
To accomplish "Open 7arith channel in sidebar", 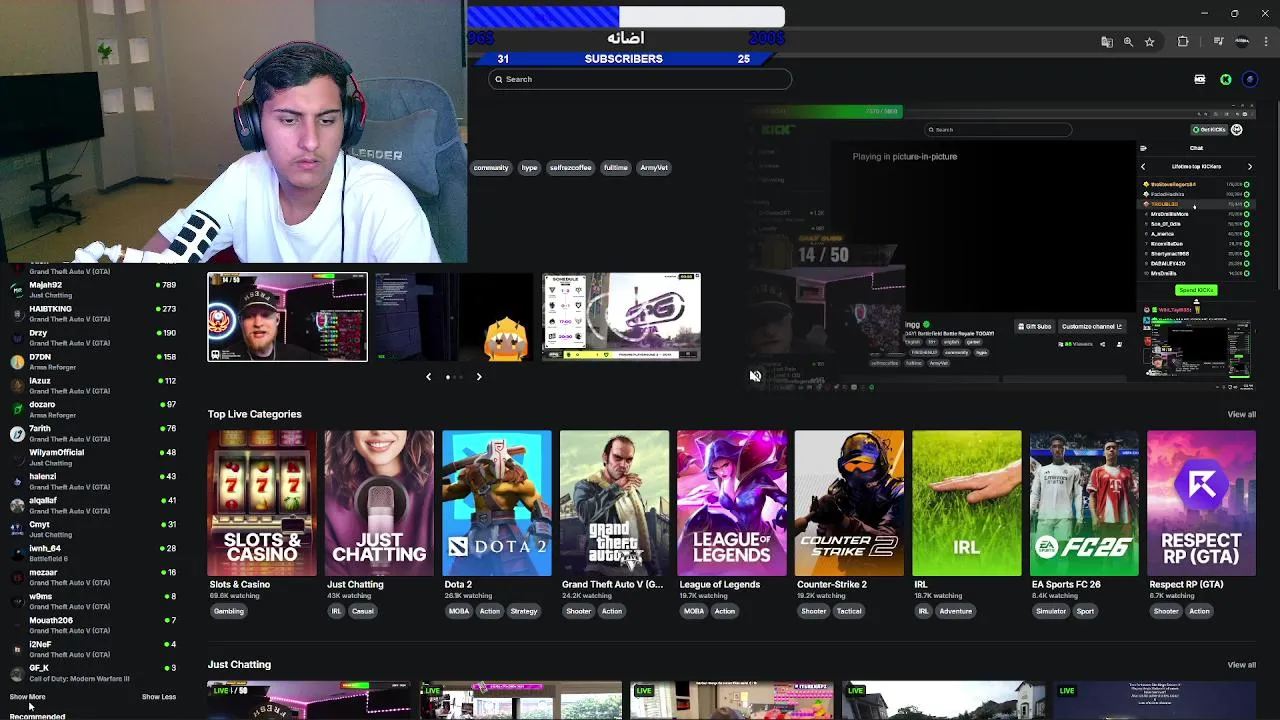I will pyautogui.click(x=92, y=433).
